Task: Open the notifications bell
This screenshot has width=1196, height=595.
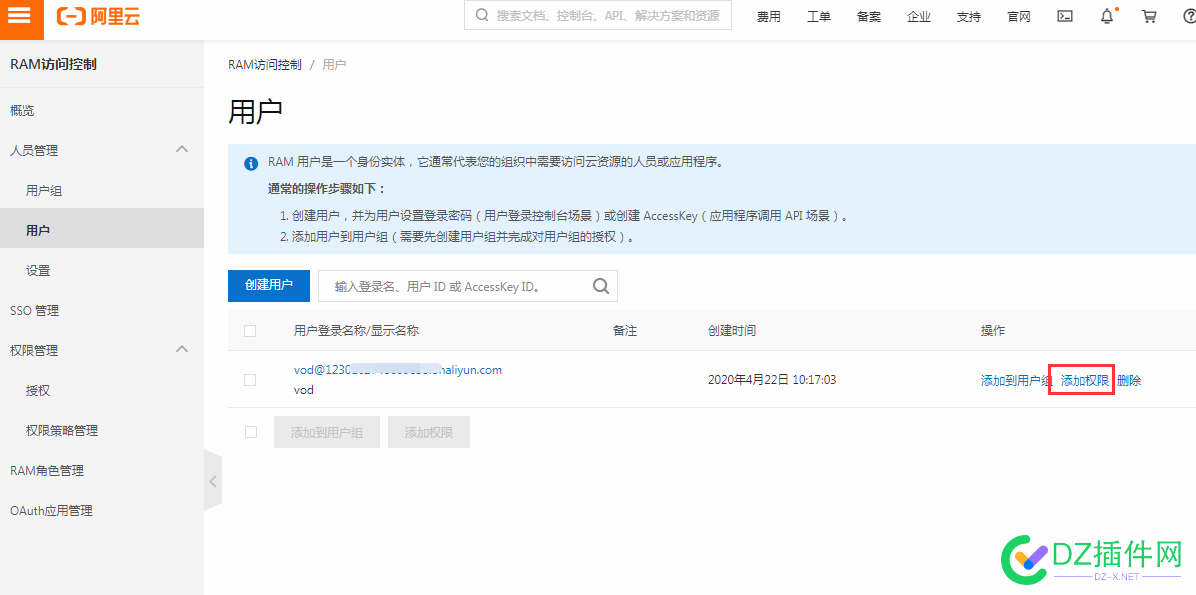Action: click(1108, 16)
